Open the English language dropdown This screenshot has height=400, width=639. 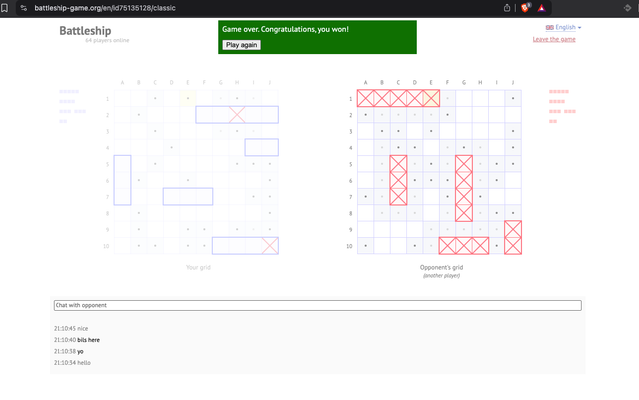564,27
